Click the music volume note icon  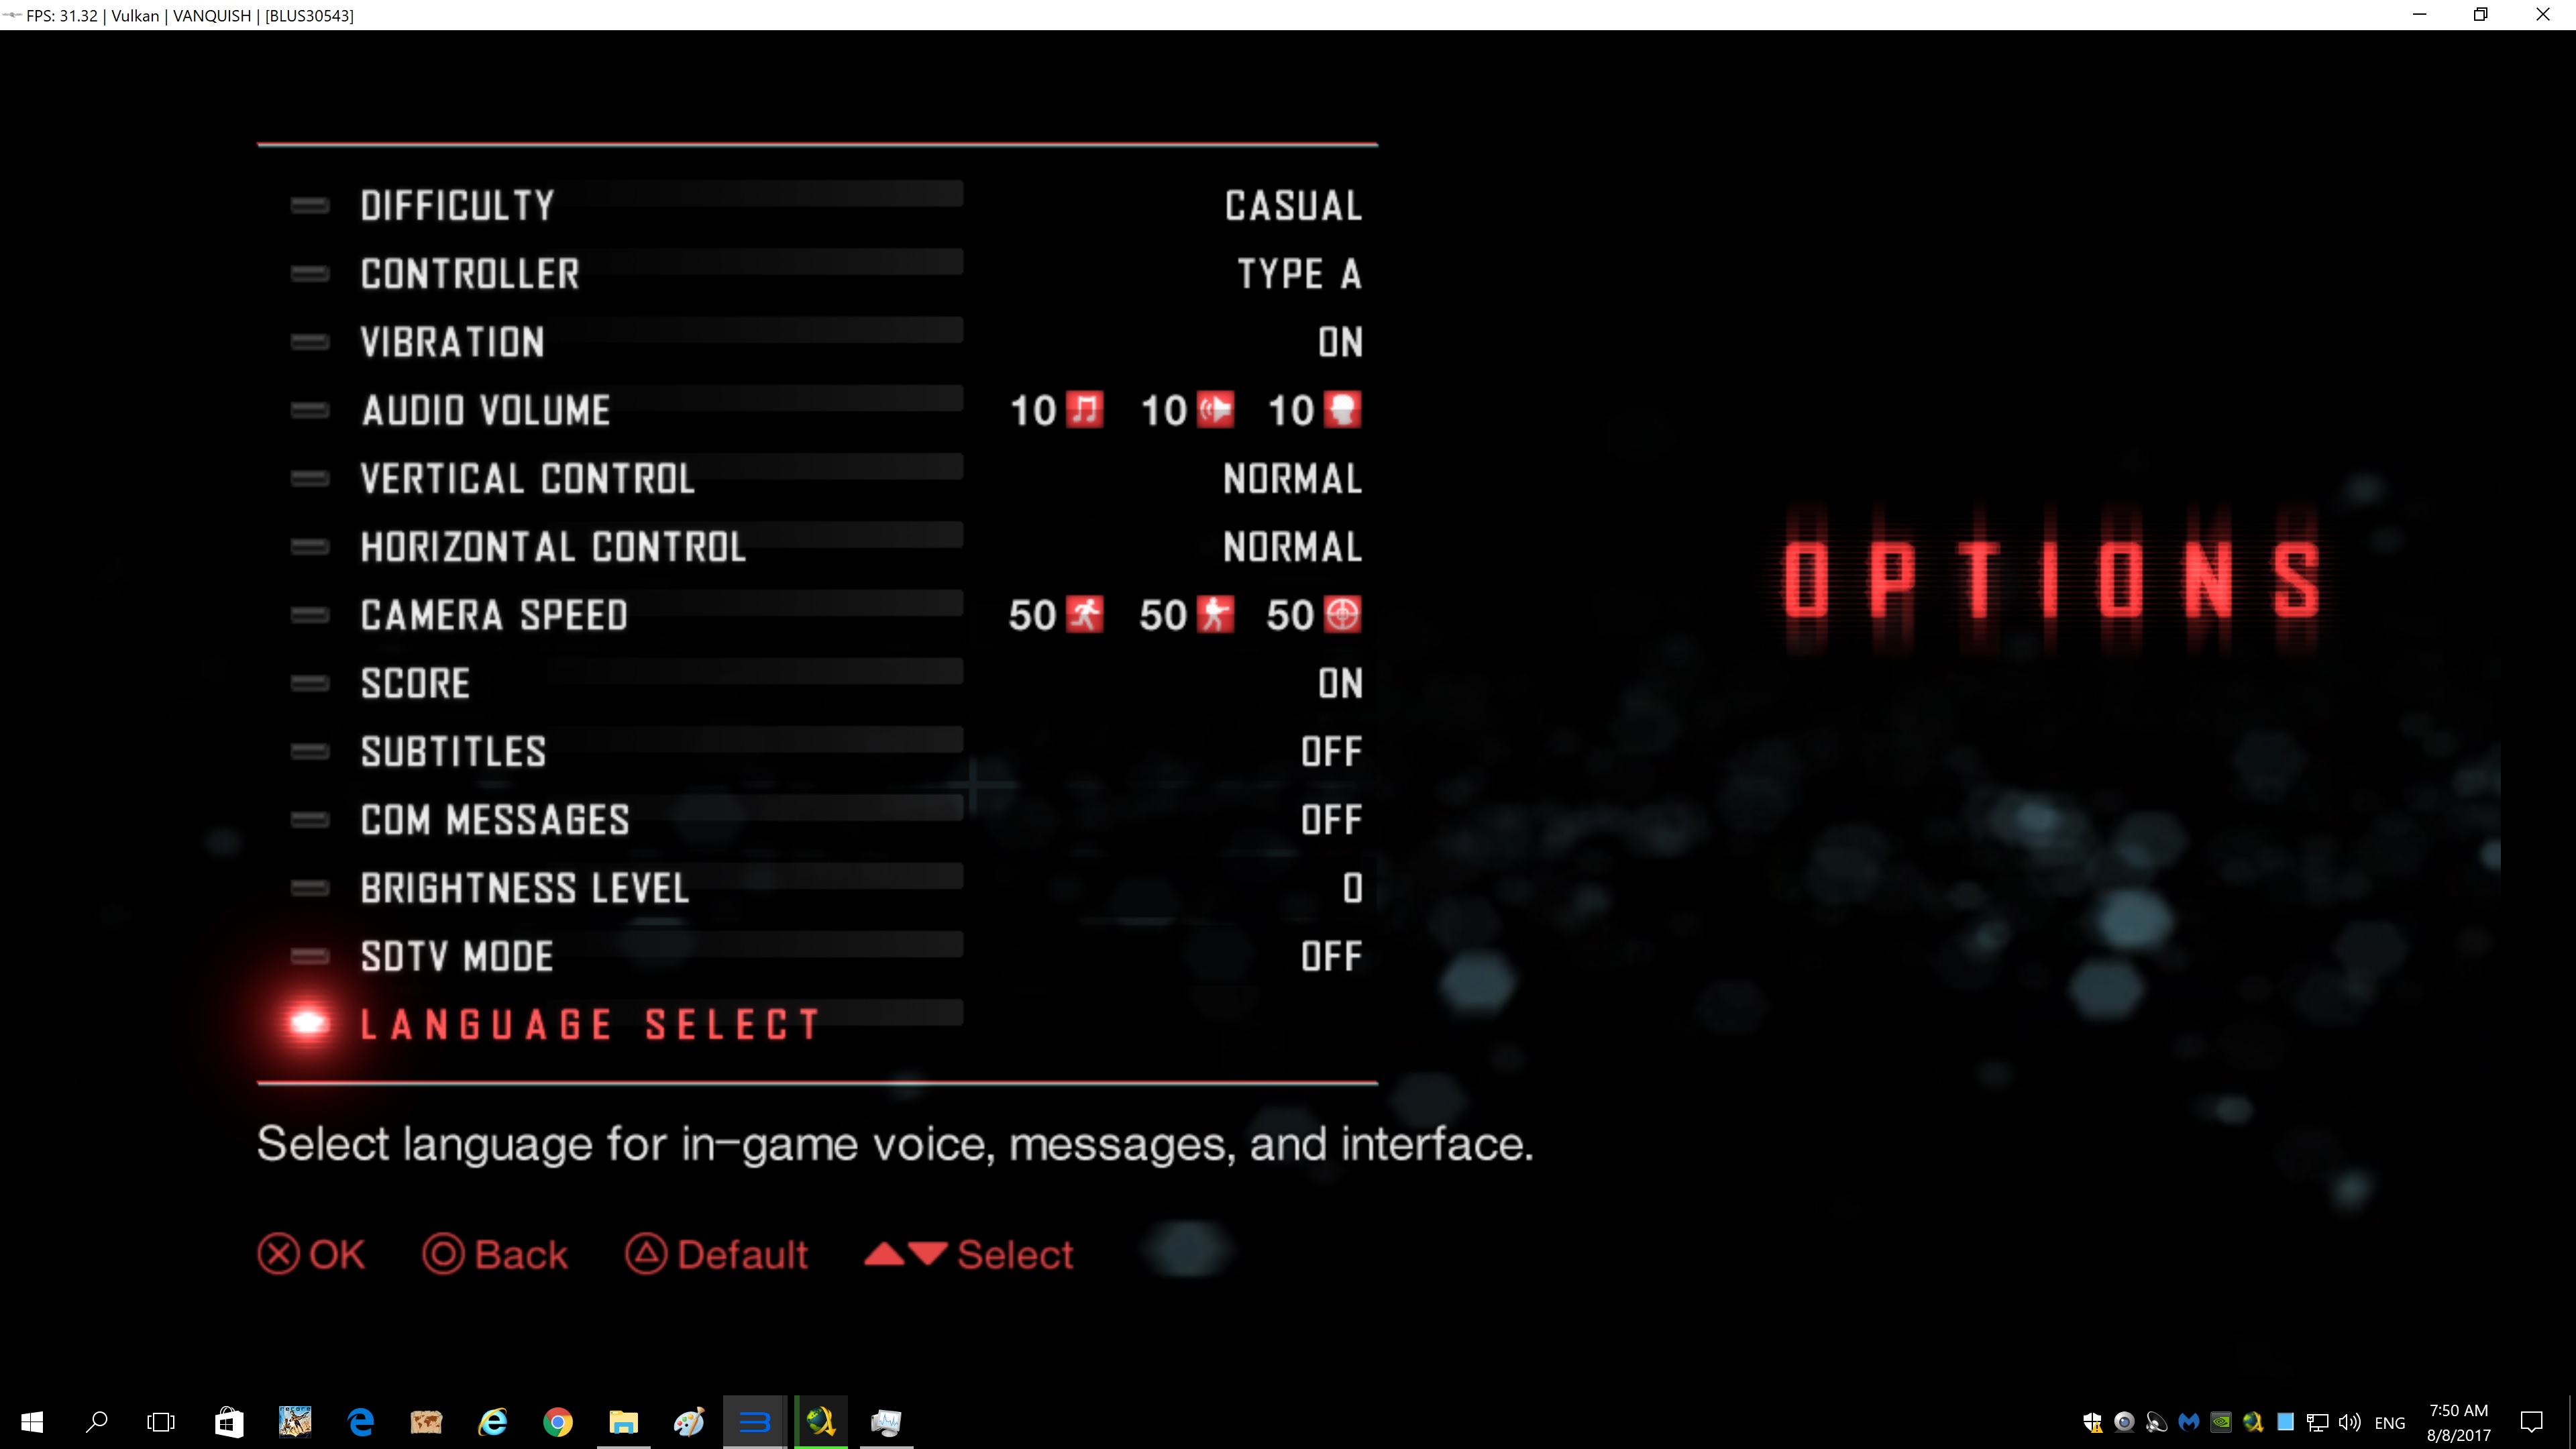(x=1085, y=410)
